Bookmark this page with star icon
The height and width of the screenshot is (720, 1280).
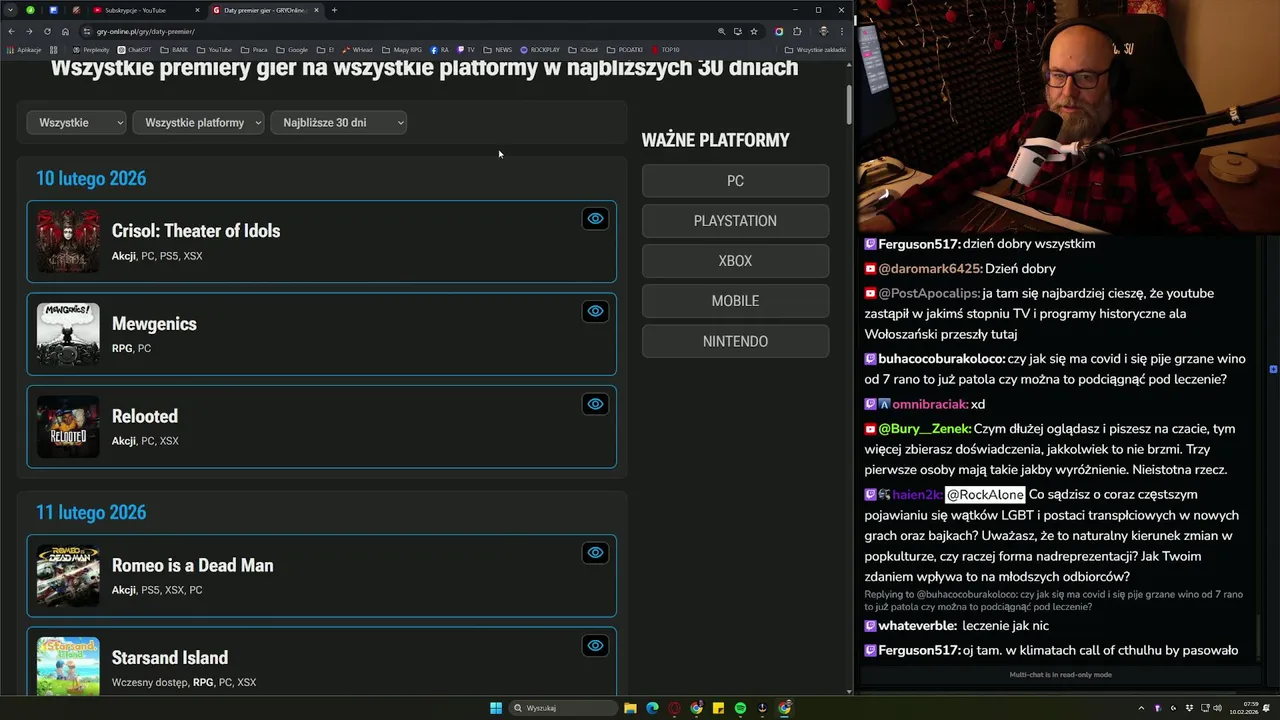tap(754, 31)
